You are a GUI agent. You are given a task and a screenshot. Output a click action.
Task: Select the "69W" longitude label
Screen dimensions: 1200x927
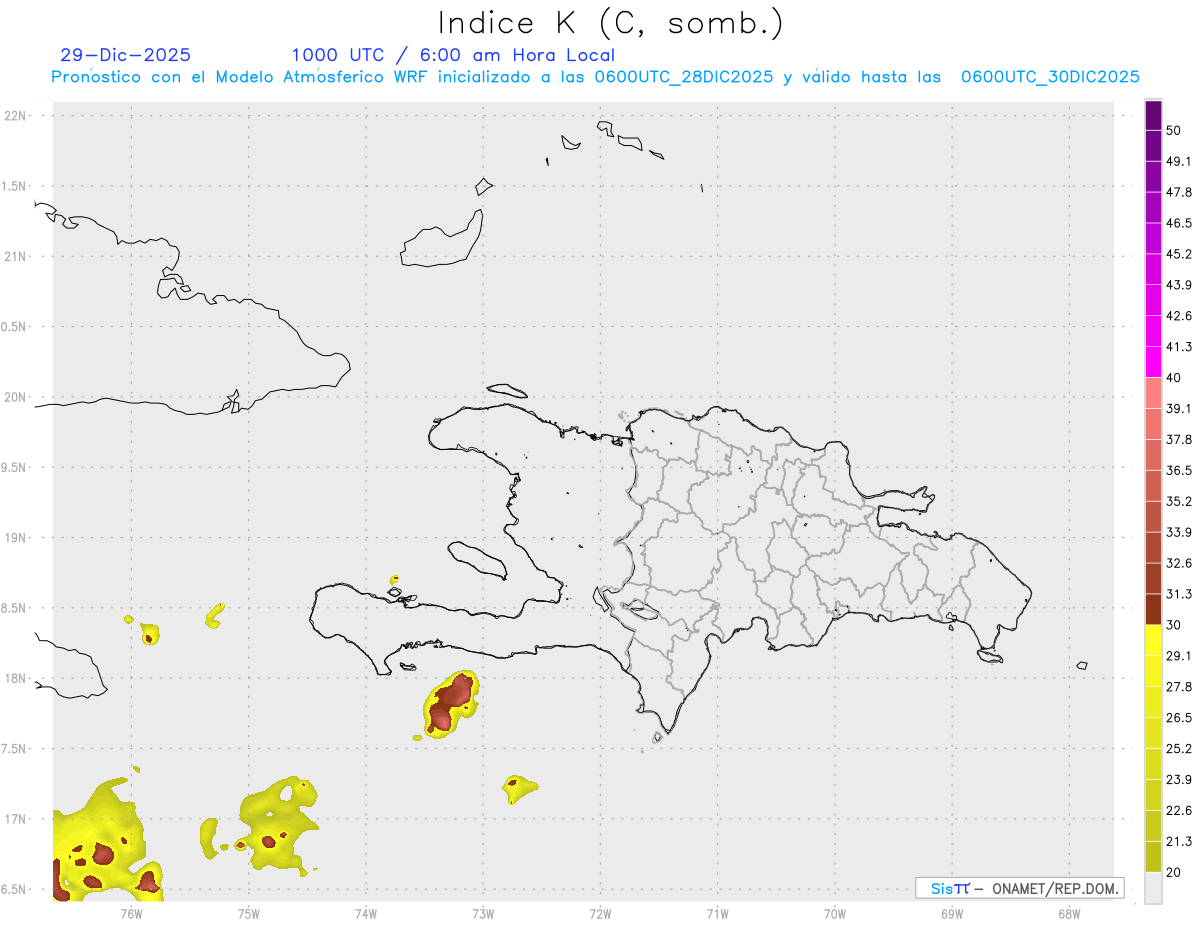pos(951,913)
